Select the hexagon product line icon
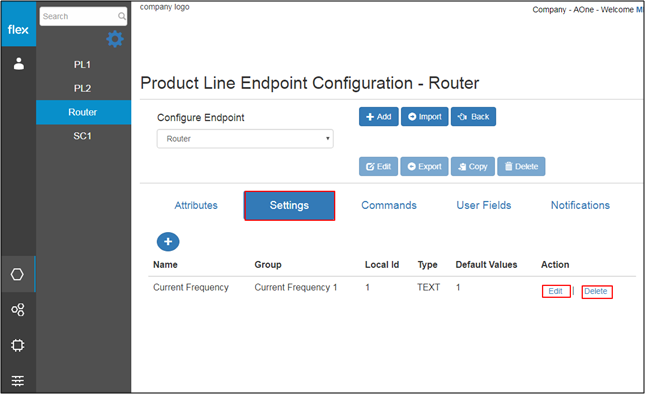This screenshot has height=394, width=645. tap(17, 274)
